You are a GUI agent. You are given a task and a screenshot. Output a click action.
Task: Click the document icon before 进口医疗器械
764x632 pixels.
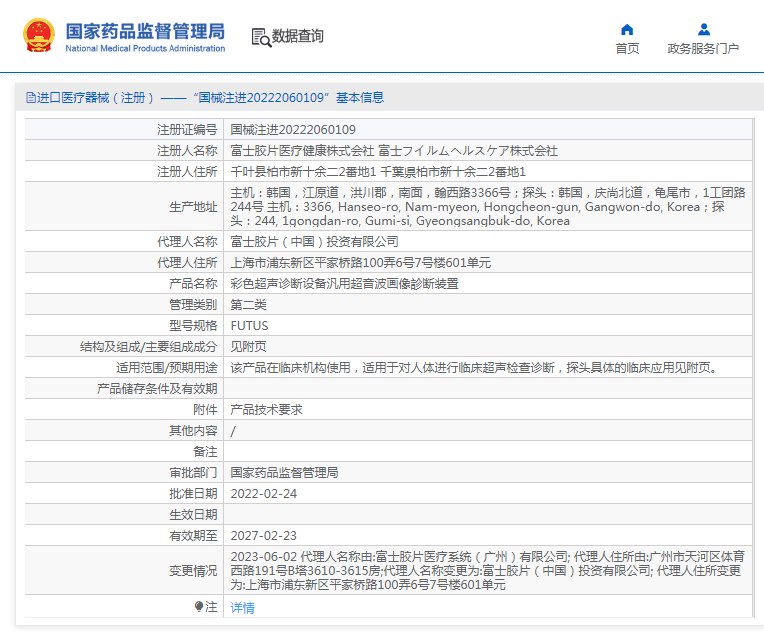coord(31,98)
